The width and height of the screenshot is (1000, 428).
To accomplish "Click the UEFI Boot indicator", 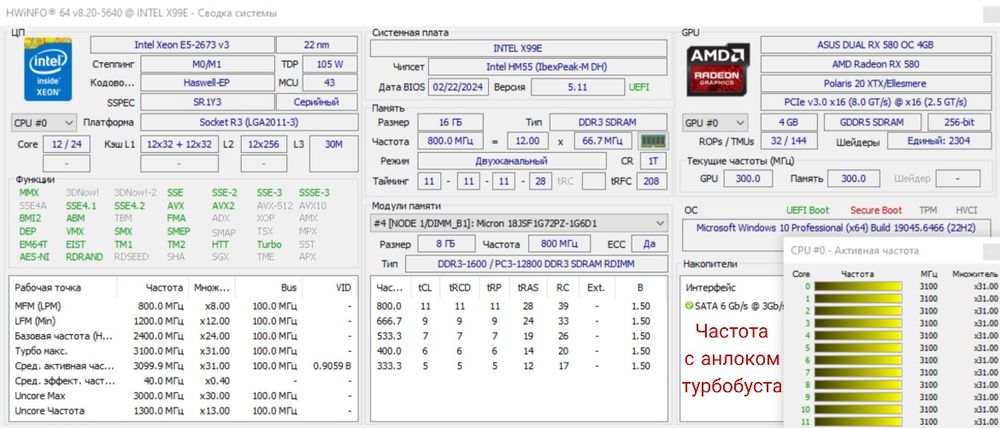I will pos(808,210).
